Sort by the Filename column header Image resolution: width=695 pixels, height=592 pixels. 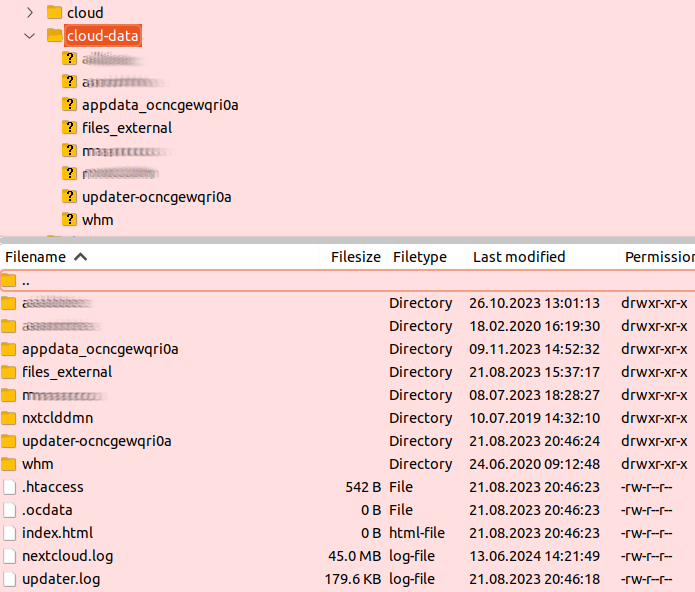click(36, 257)
